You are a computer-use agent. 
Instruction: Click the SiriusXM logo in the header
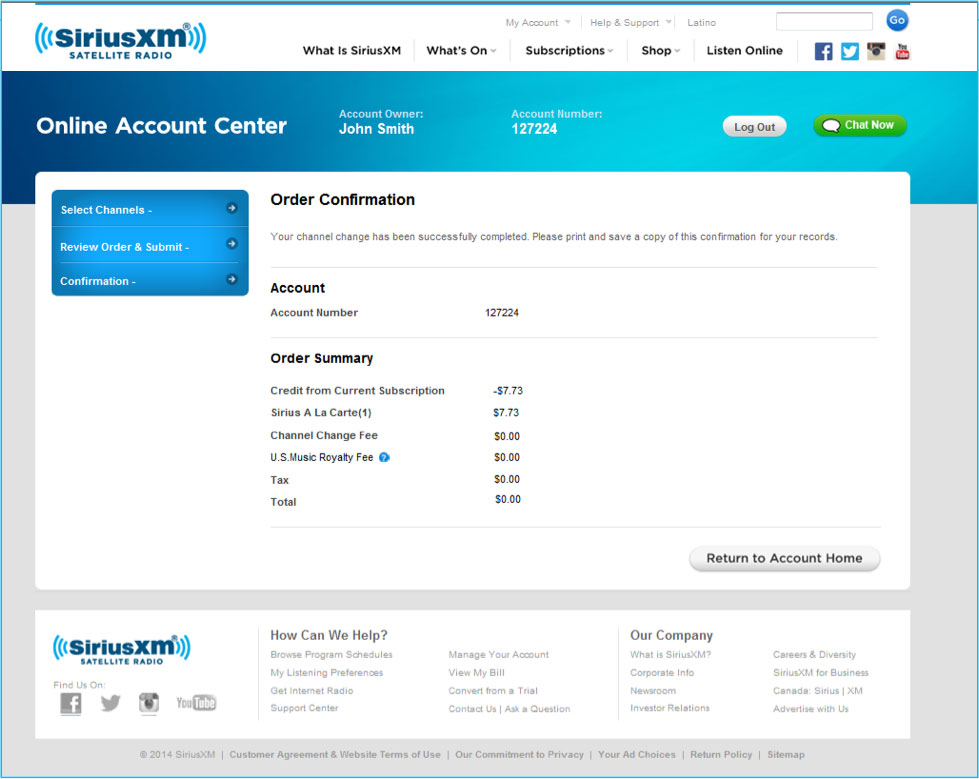click(x=121, y=41)
